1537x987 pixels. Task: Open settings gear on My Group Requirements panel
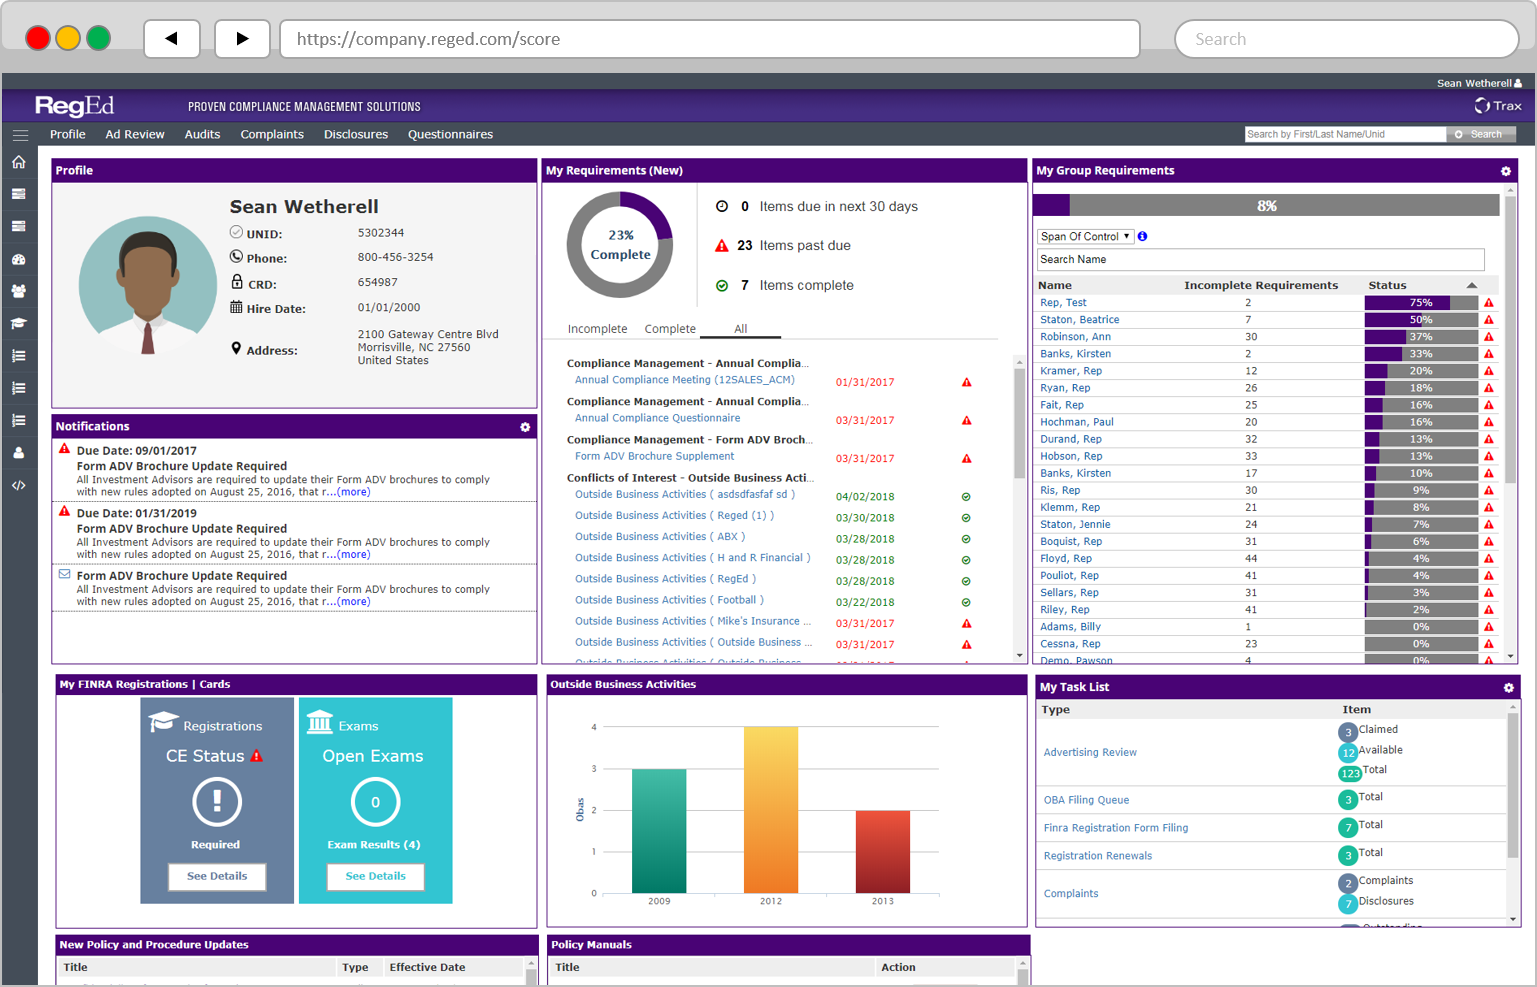1506,171
